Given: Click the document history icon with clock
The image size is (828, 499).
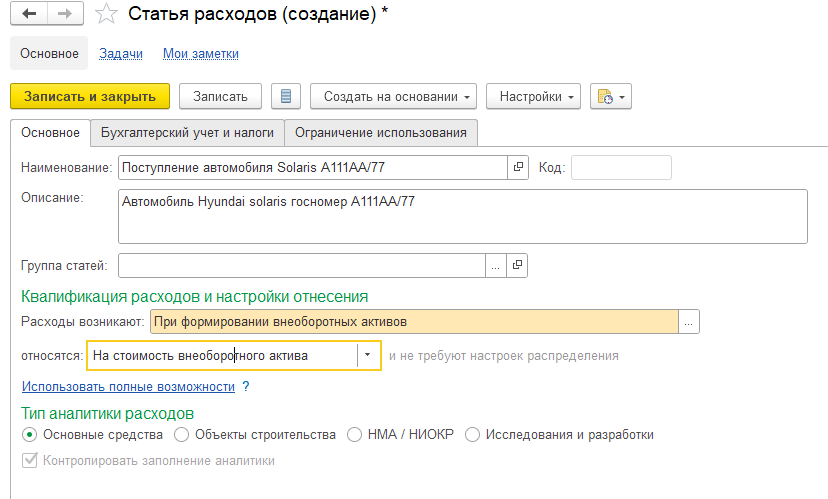Looking at the screenshot, I should click(610, 97).
